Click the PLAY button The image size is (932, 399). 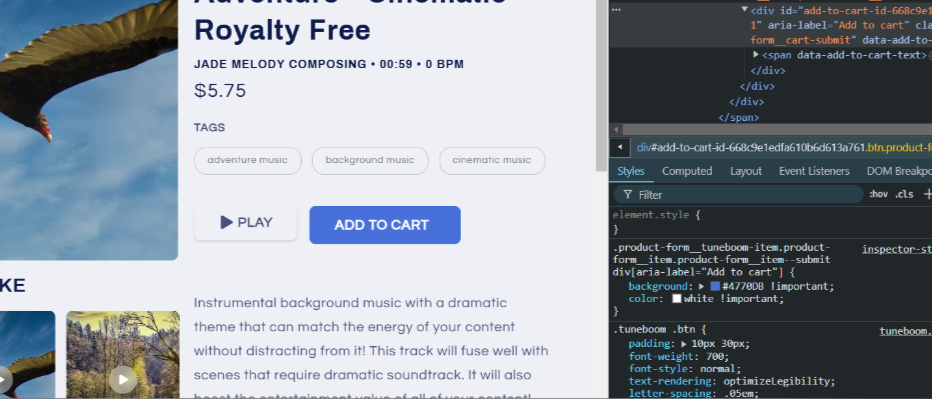tap(245, 222)
